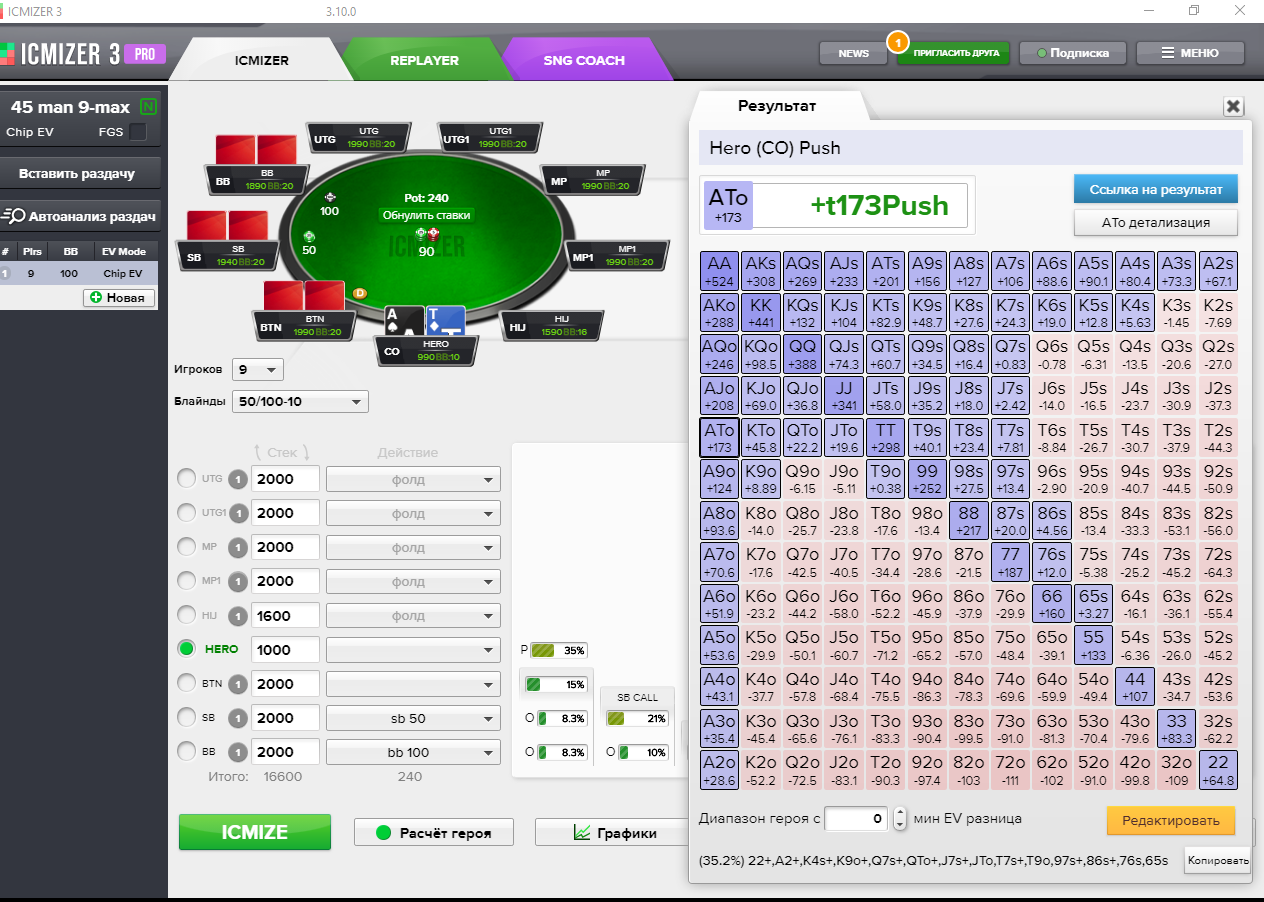Click the Редактировать button

tap(1171, 821)
